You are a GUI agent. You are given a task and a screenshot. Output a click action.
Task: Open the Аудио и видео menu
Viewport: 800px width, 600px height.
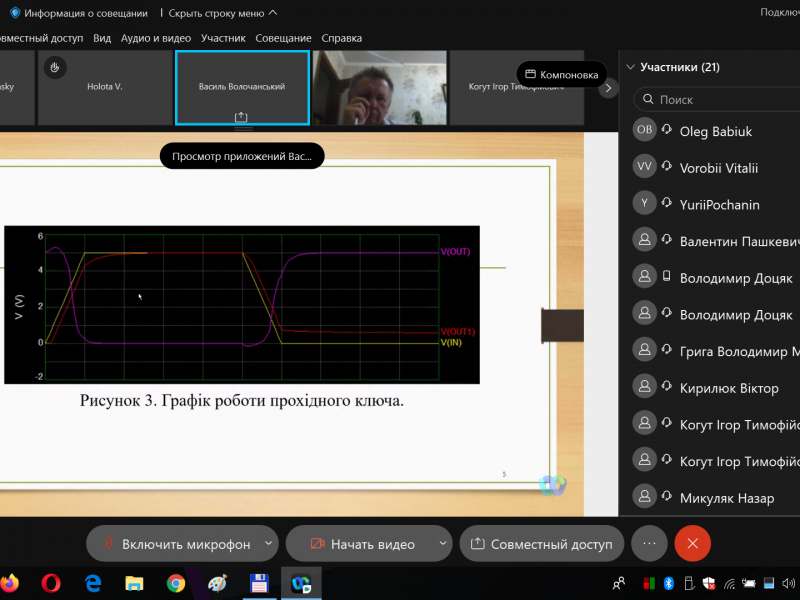pos(155,38)
